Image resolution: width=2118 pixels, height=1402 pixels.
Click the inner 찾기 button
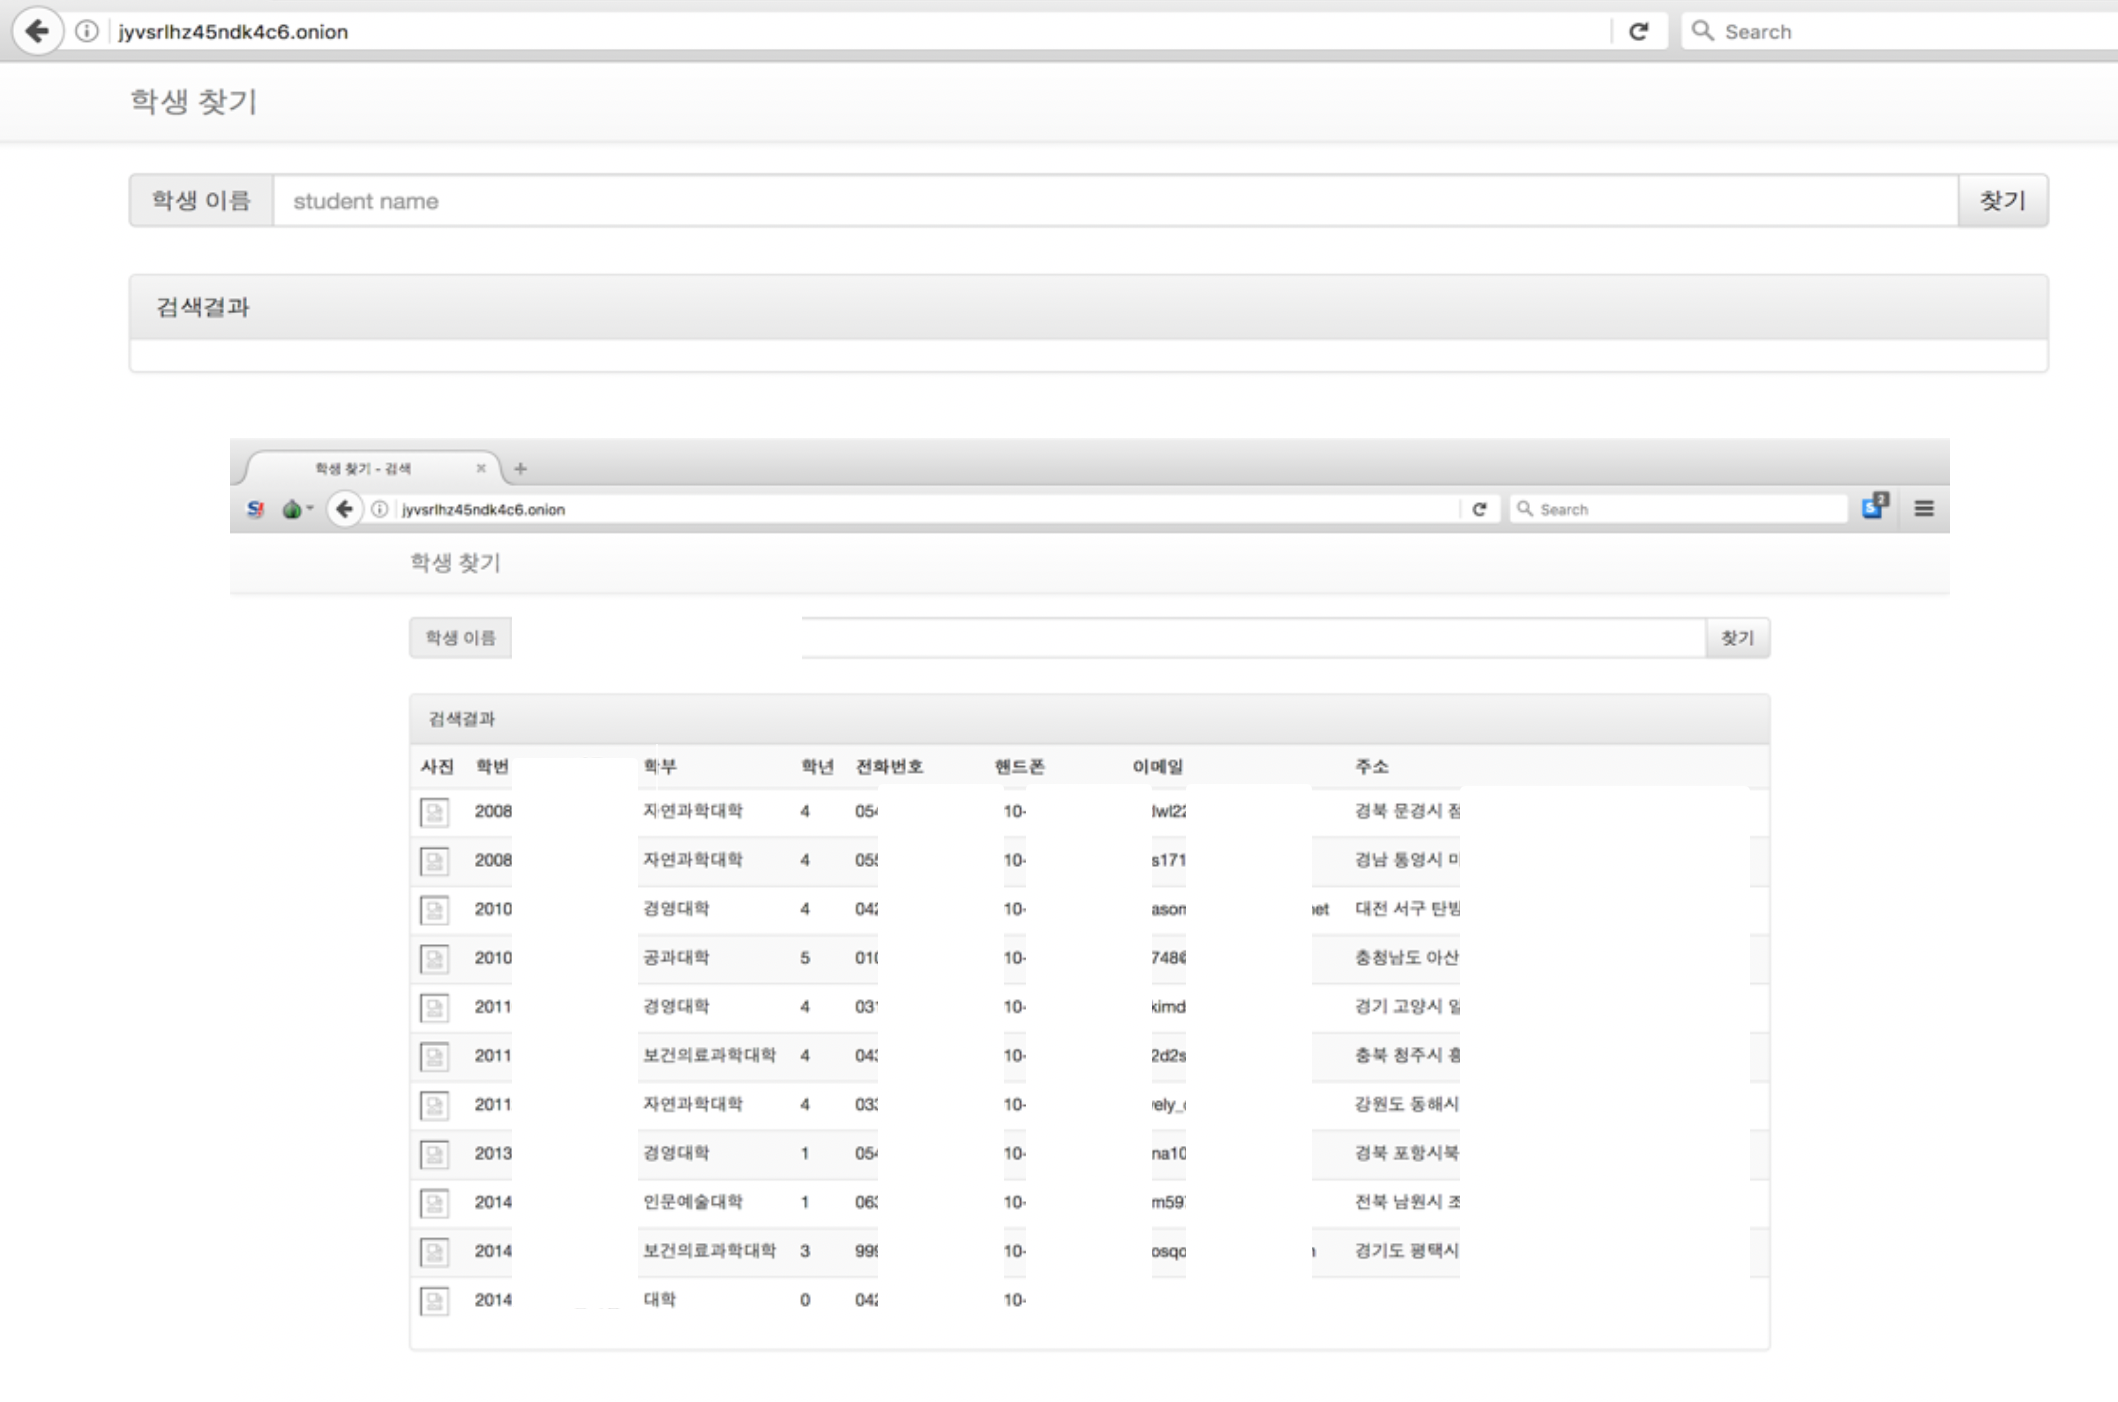(x=1737, y=638)
